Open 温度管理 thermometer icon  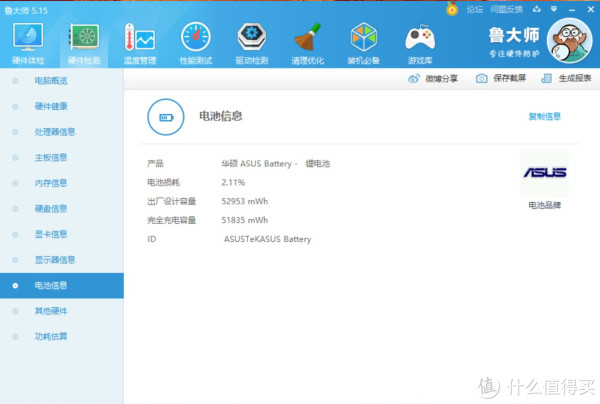coord(140,37)
